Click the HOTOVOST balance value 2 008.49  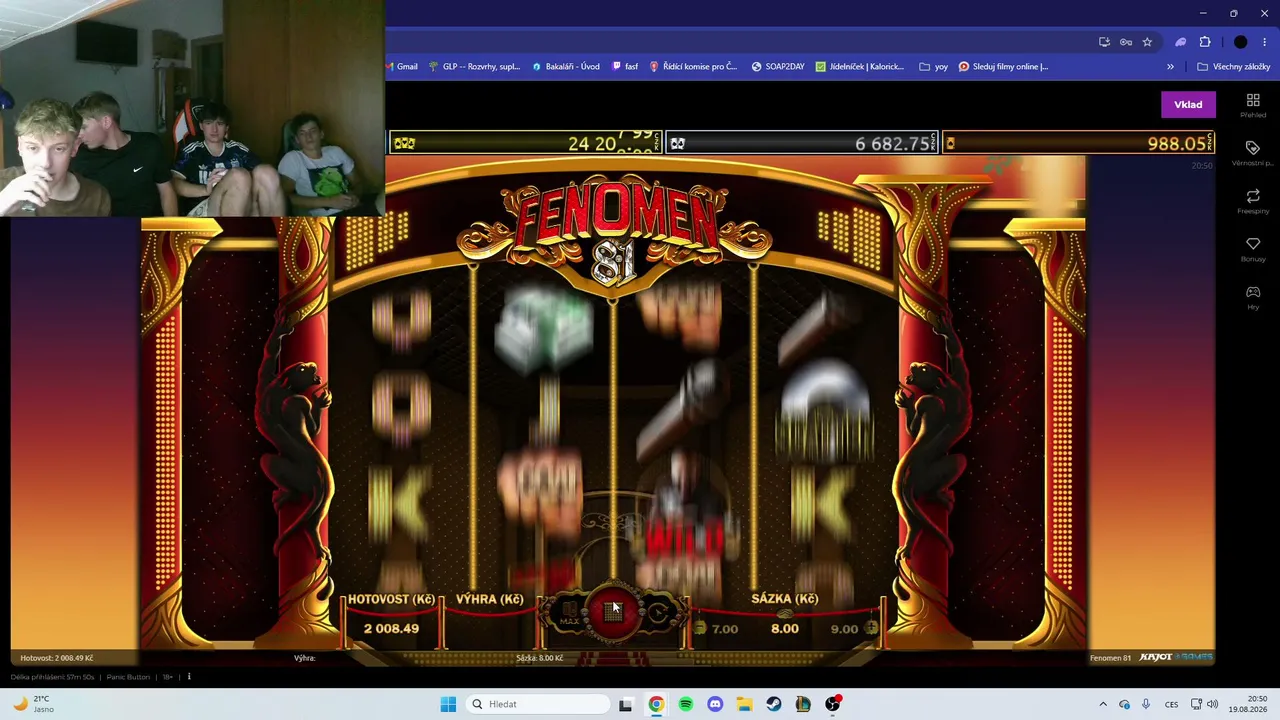click(x=391, y=629)
